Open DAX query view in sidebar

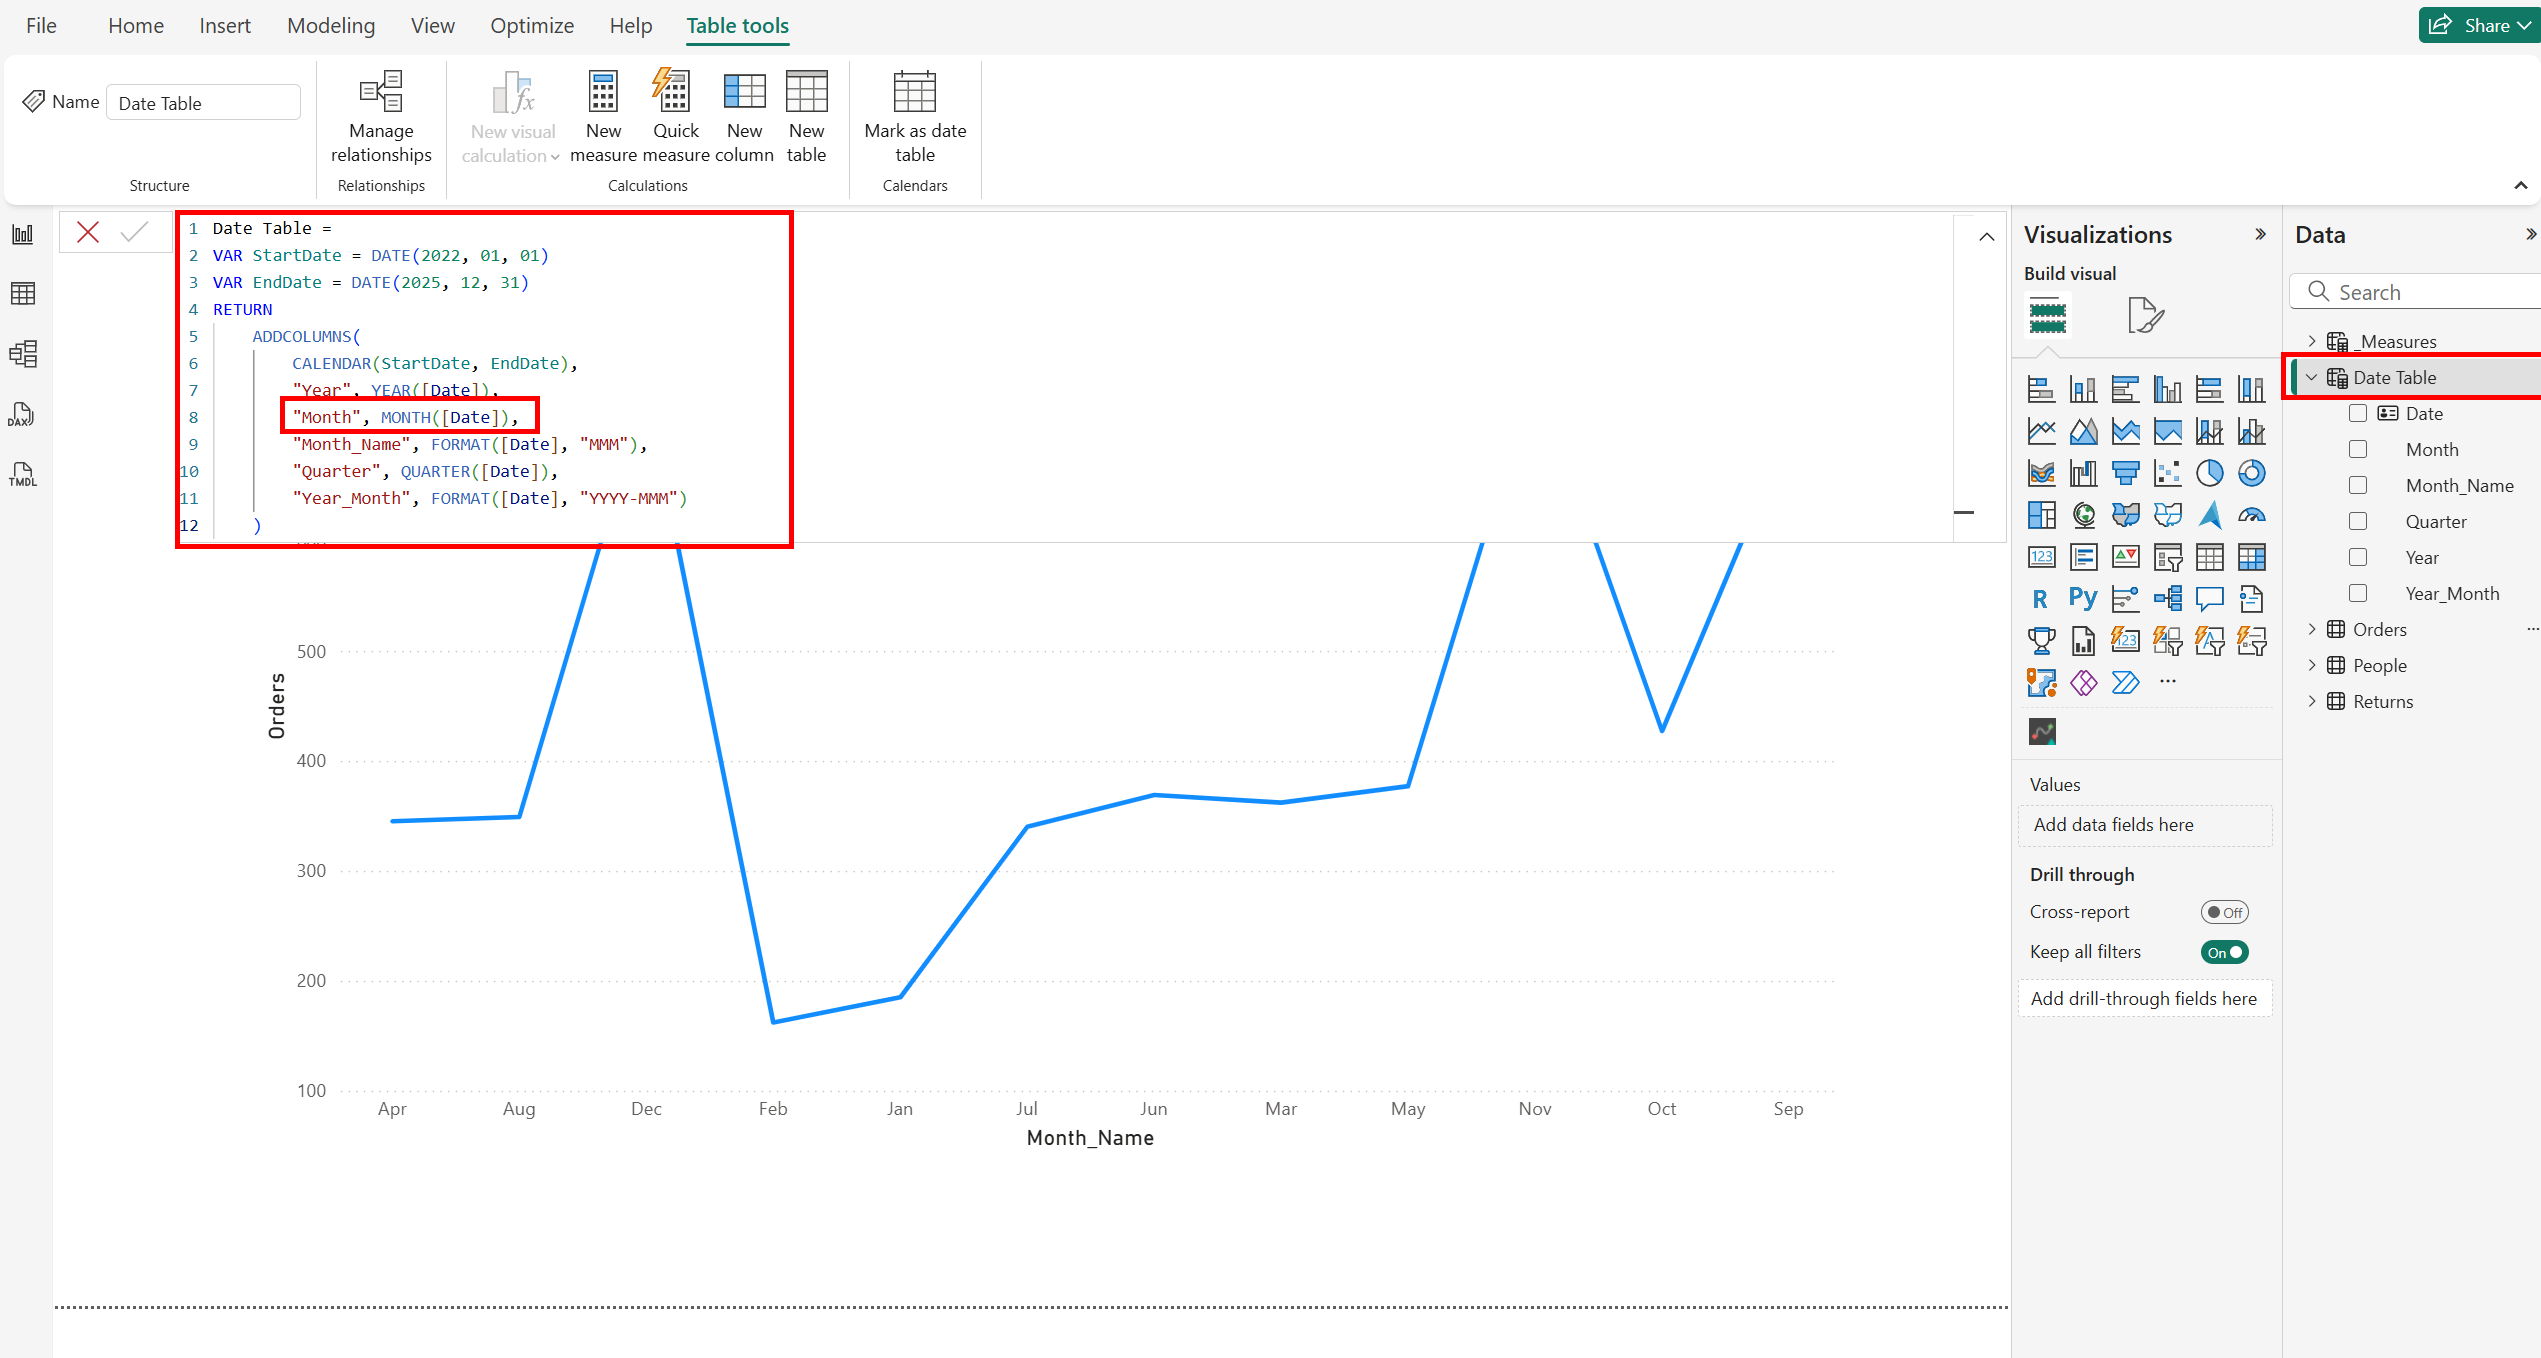coord(23,414)
